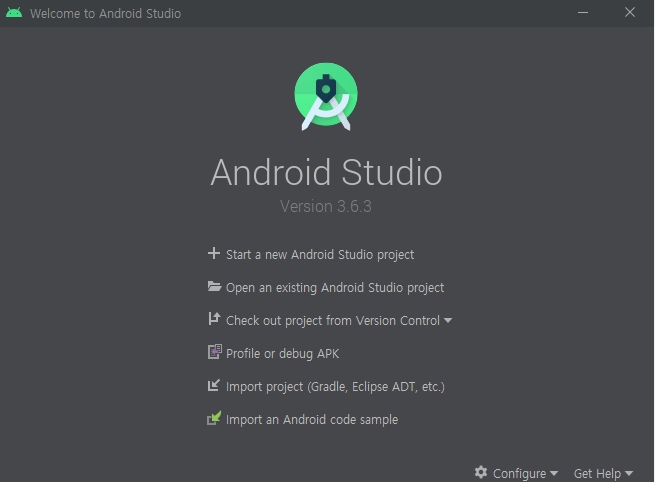Click the Version Control checkout icon
The width and height of the screenshot is (655, 482).
pos(214,319)
